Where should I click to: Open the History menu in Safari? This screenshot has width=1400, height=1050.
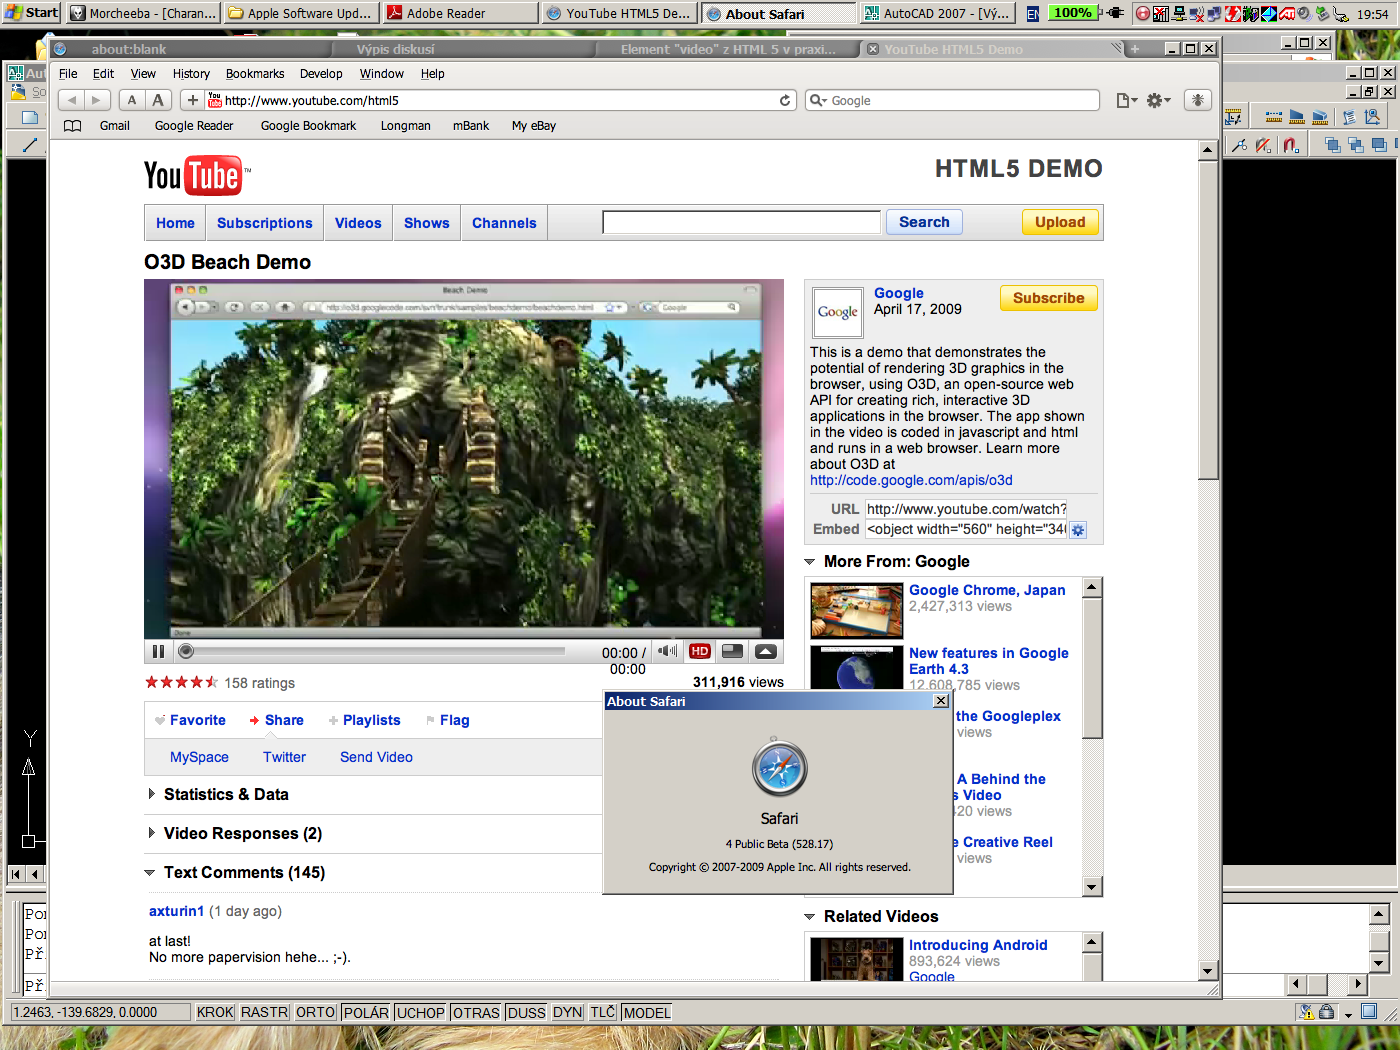click(x=191, y=74)
